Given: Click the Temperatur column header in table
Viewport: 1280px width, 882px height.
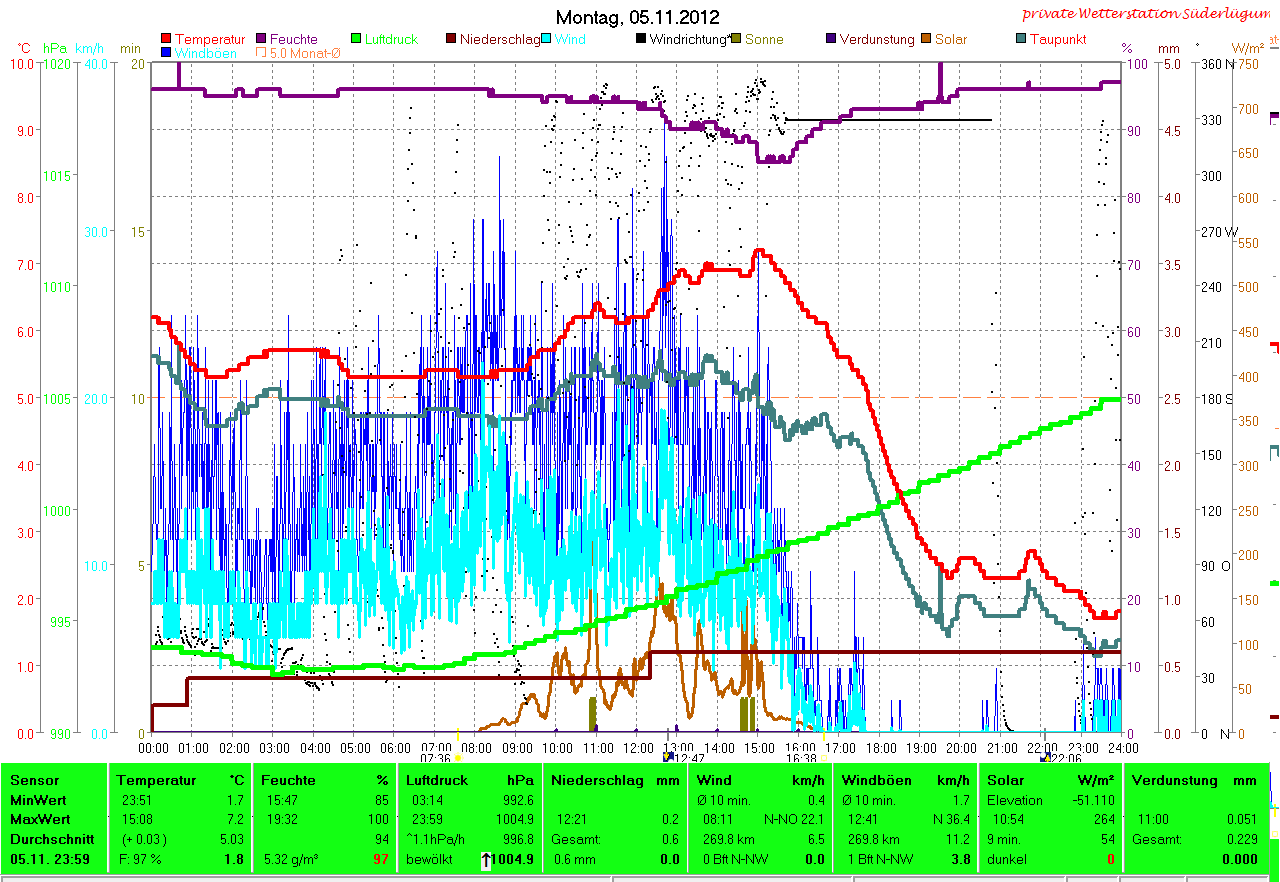Looking at the screenshot, I should (152, 780).
